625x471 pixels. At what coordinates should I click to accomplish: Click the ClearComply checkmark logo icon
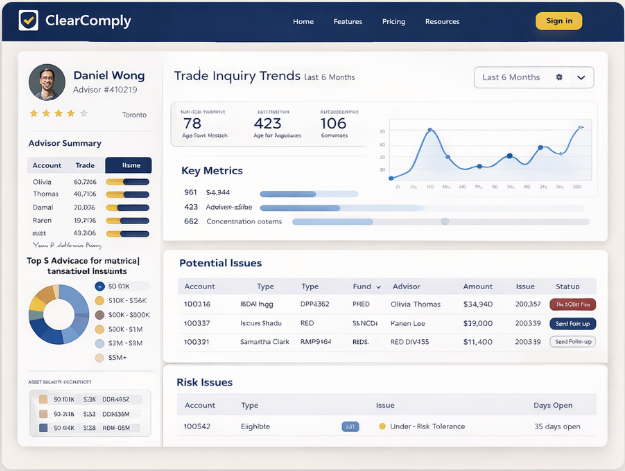[28, 20]
